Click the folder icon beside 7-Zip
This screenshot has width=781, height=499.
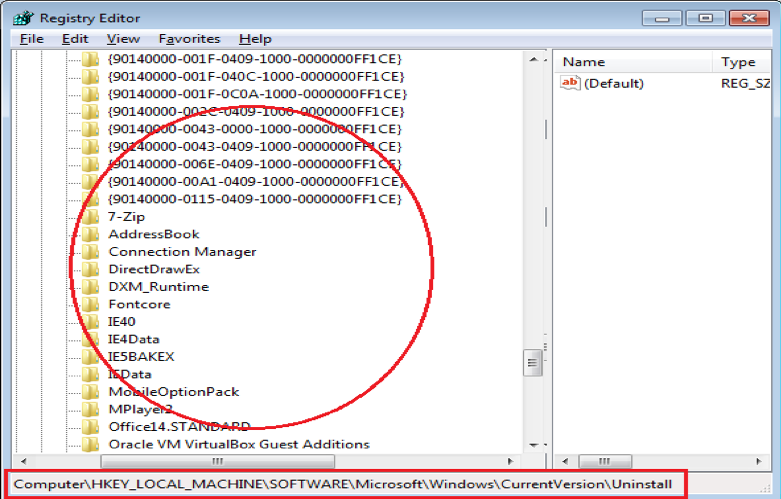click(91, 217)
